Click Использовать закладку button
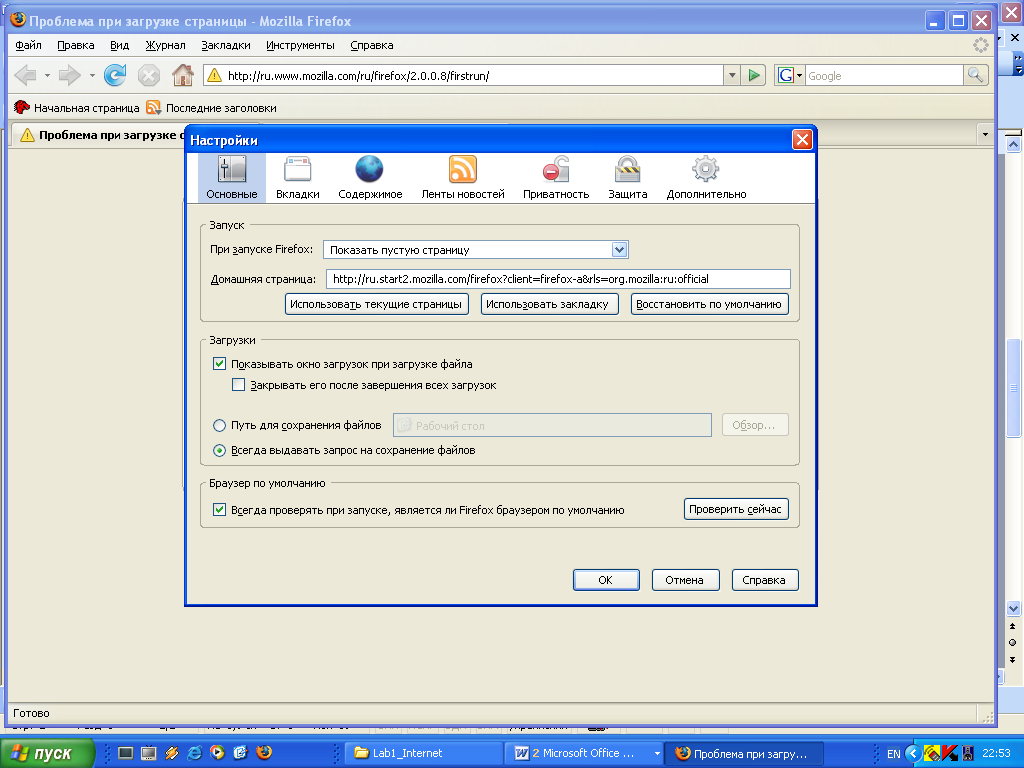1024x768 pixels. 549,304
